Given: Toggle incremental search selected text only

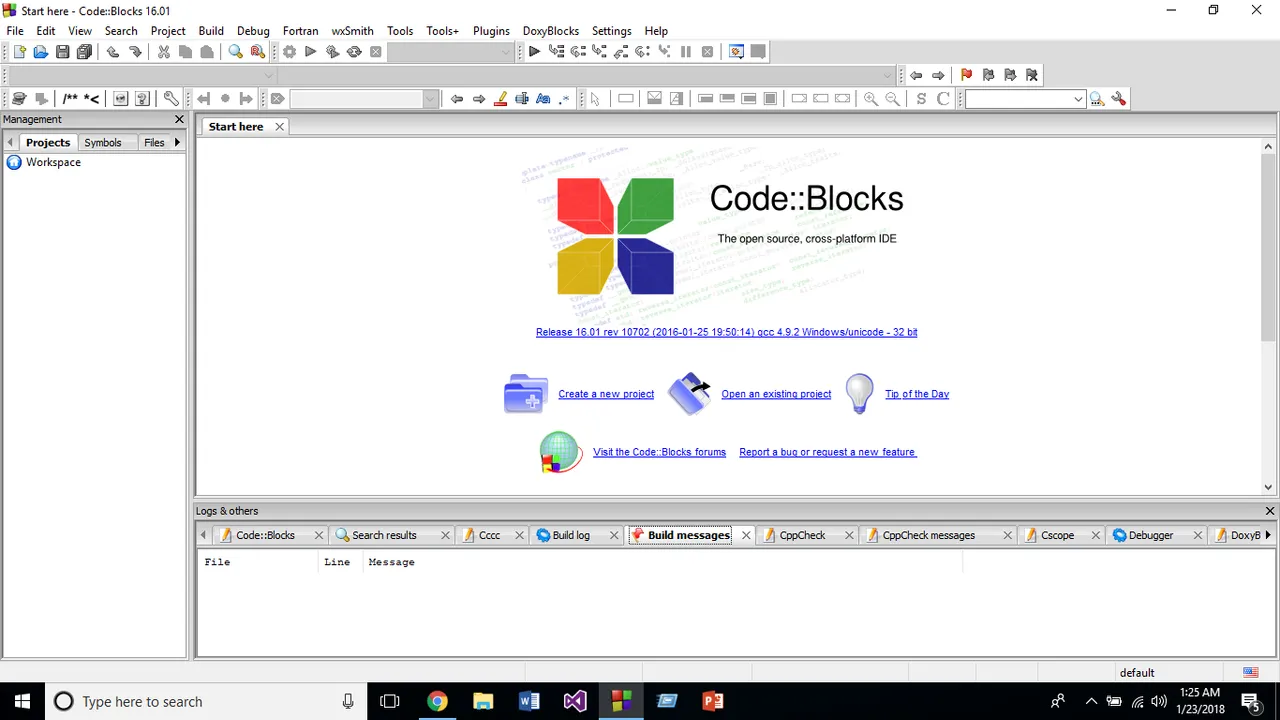Looking at the screenshot, I should [x=522, y=99].
